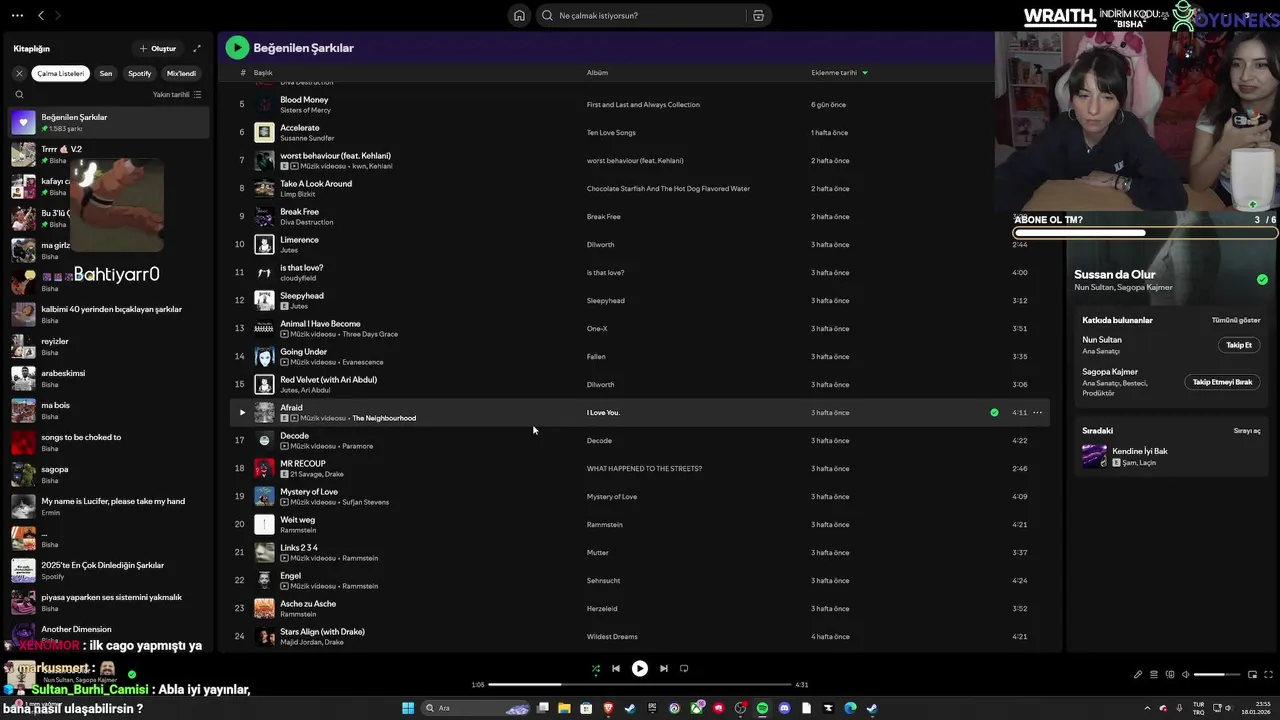Open 'kalbimi 40 yerinden bıçaklayan şarkılar' playlist

(x=109, y=314)
